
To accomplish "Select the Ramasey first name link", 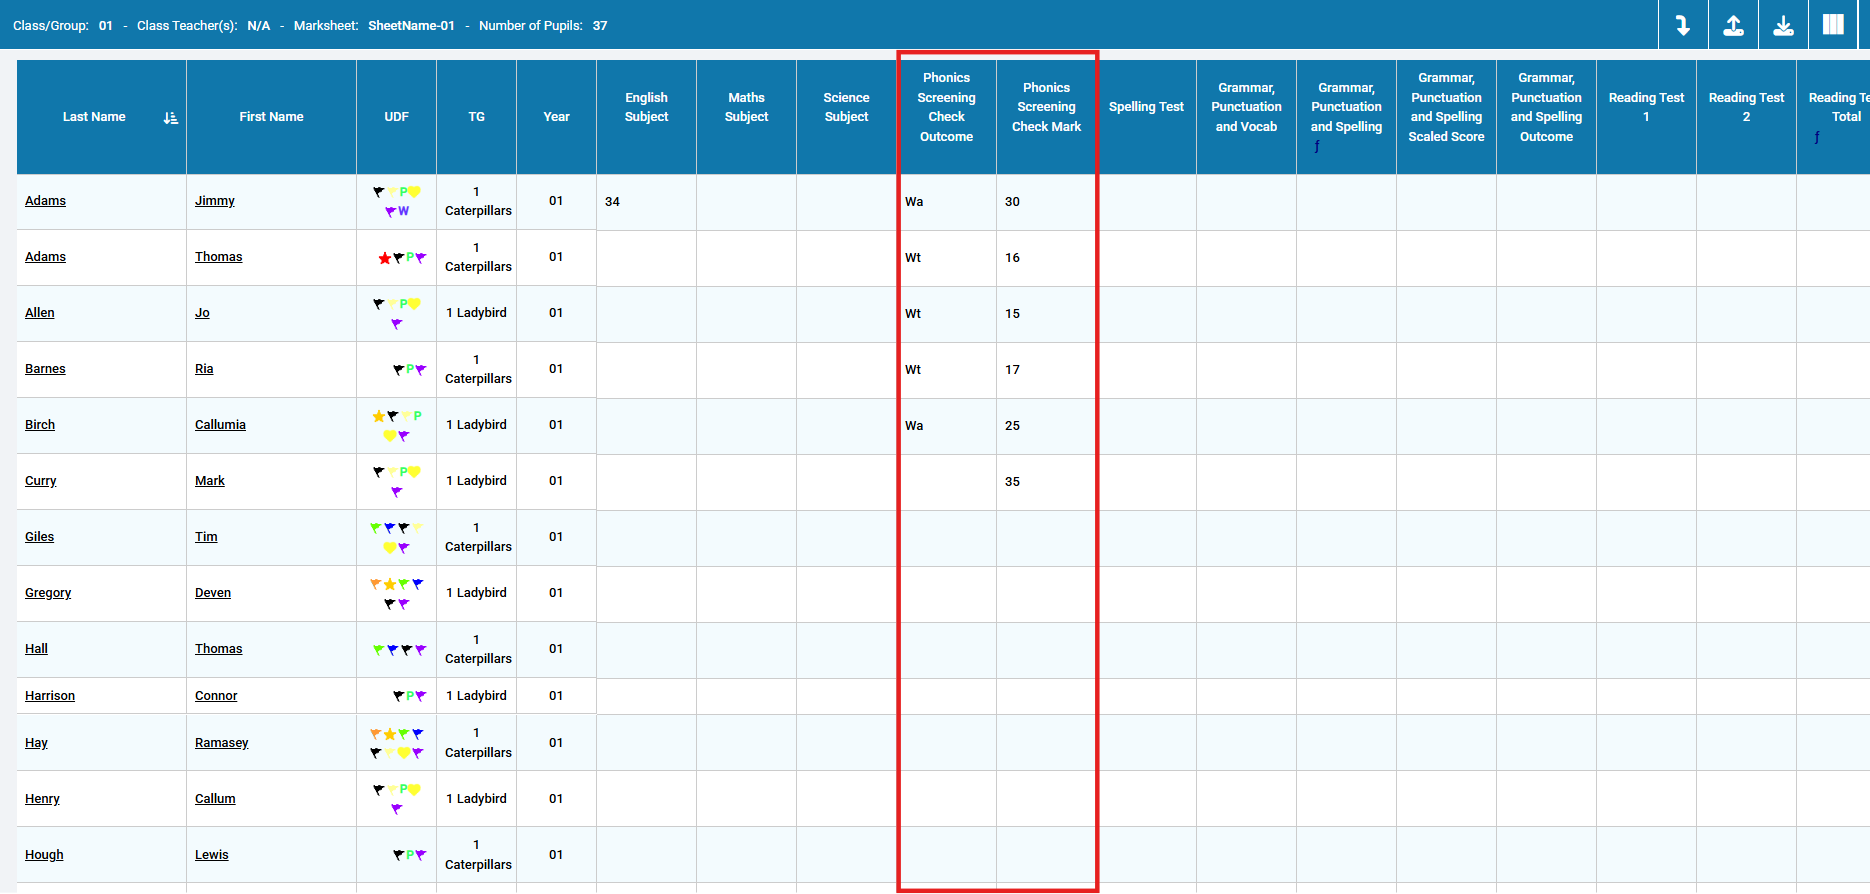I will [221, 743].
